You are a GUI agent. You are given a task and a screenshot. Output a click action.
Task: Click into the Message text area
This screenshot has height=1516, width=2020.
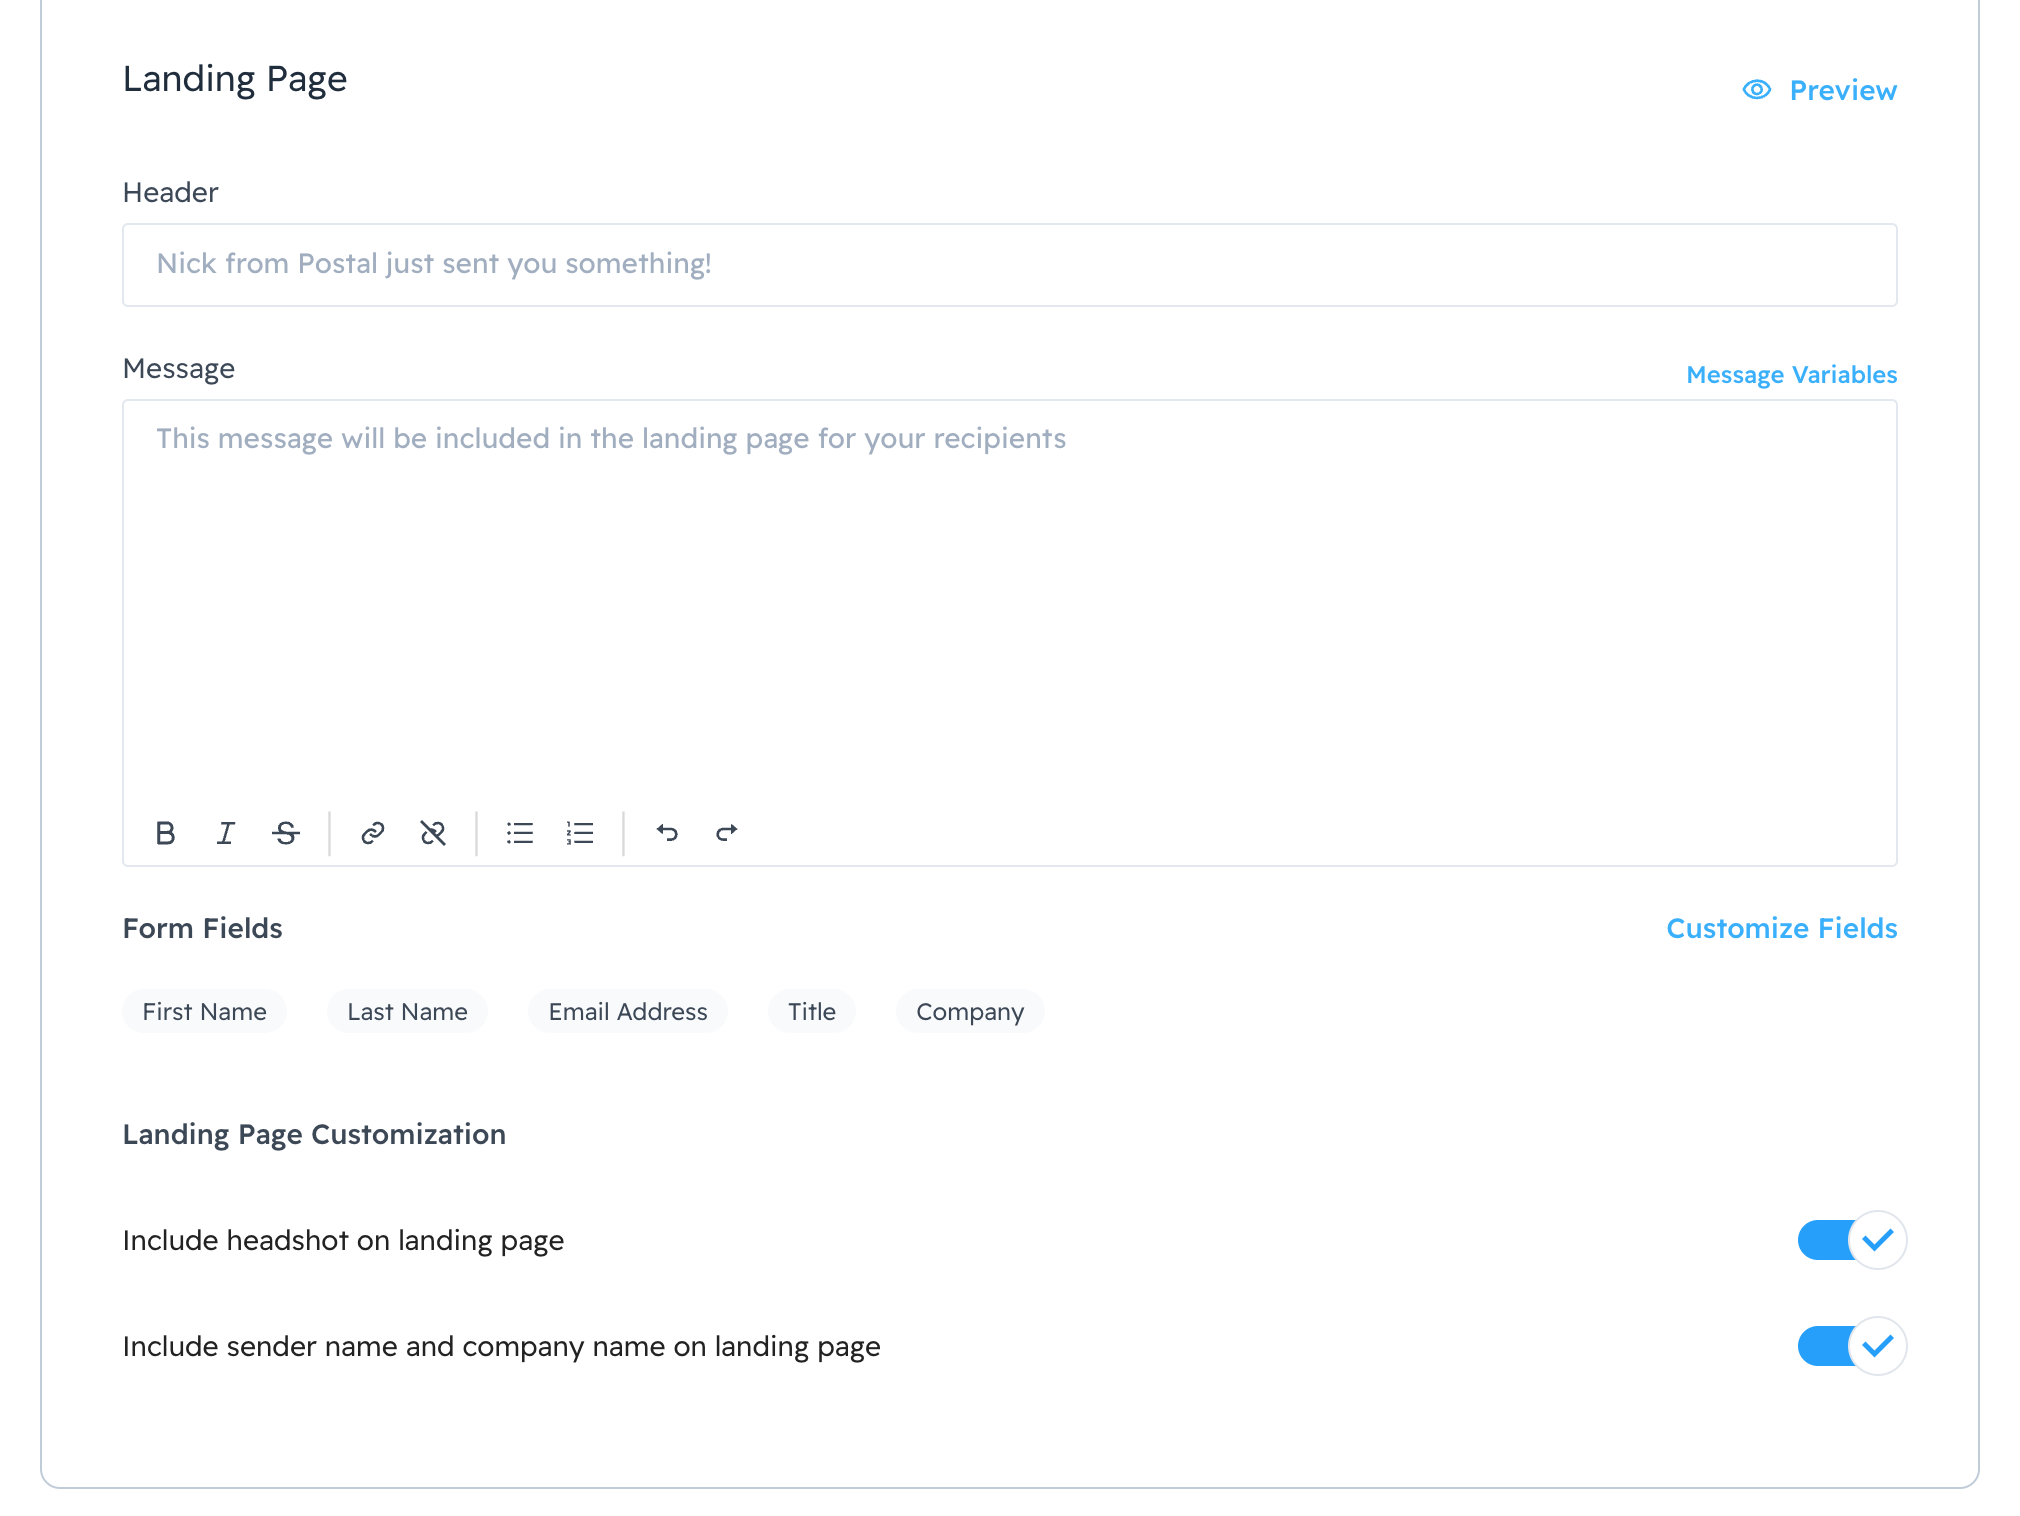[1009, 600]
